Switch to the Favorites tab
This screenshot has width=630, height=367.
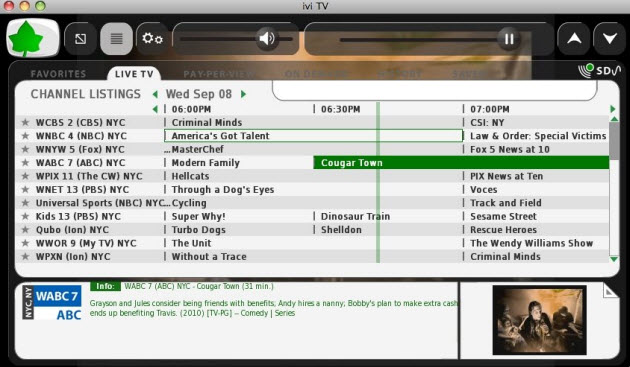[58, 74]
